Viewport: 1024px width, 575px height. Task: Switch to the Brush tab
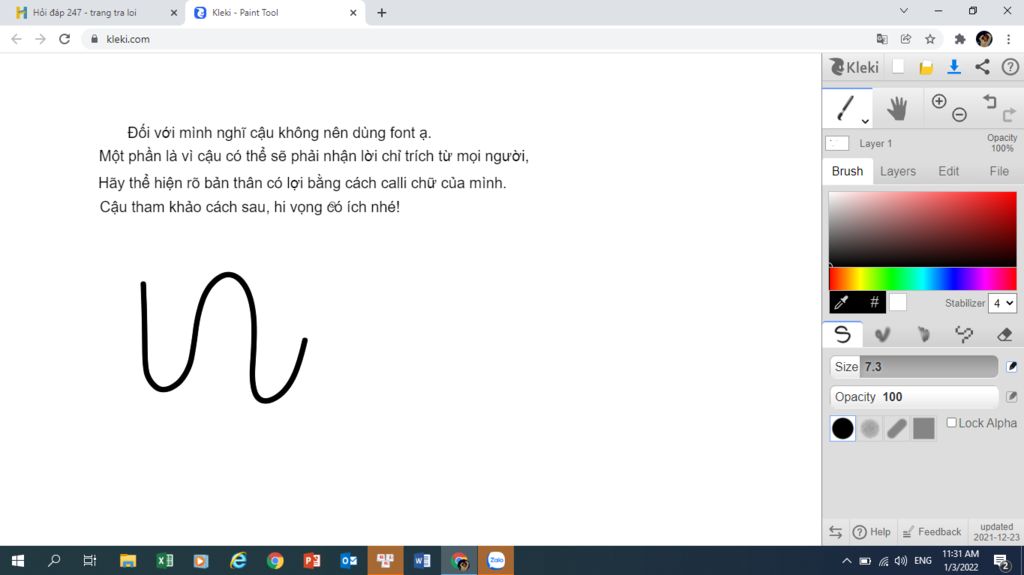[847, 171]
